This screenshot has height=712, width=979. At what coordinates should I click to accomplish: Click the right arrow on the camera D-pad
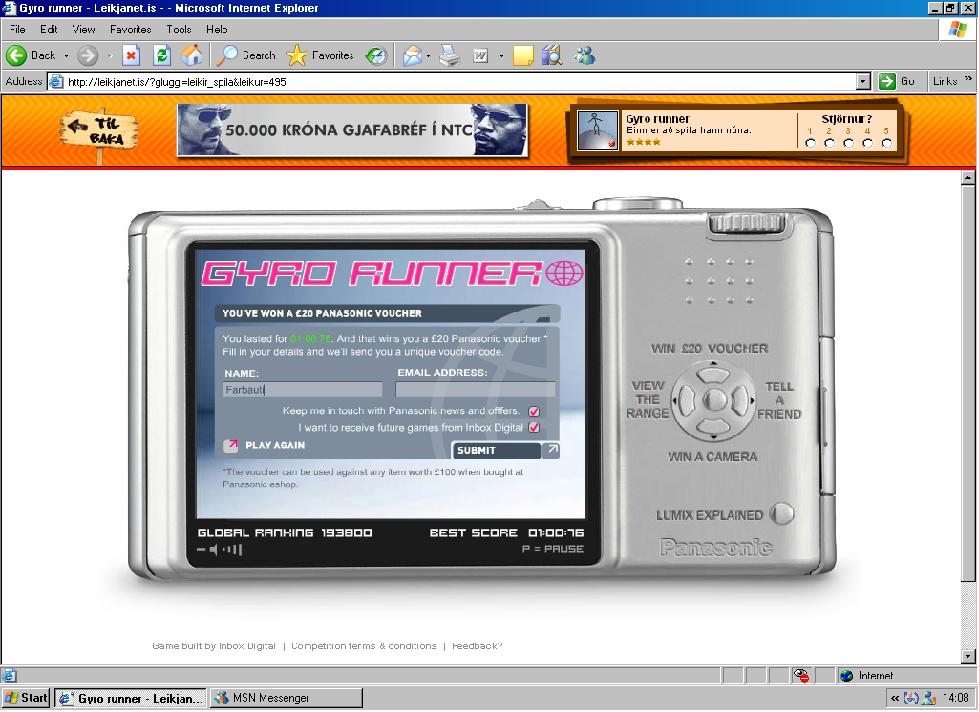coord(740,400)
